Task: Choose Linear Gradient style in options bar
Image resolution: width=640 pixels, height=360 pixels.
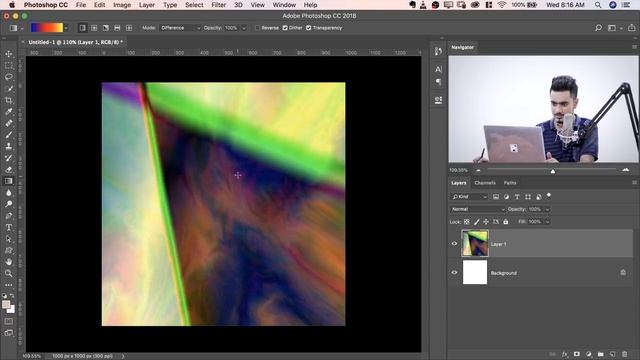Action: [x=82, y=28]
